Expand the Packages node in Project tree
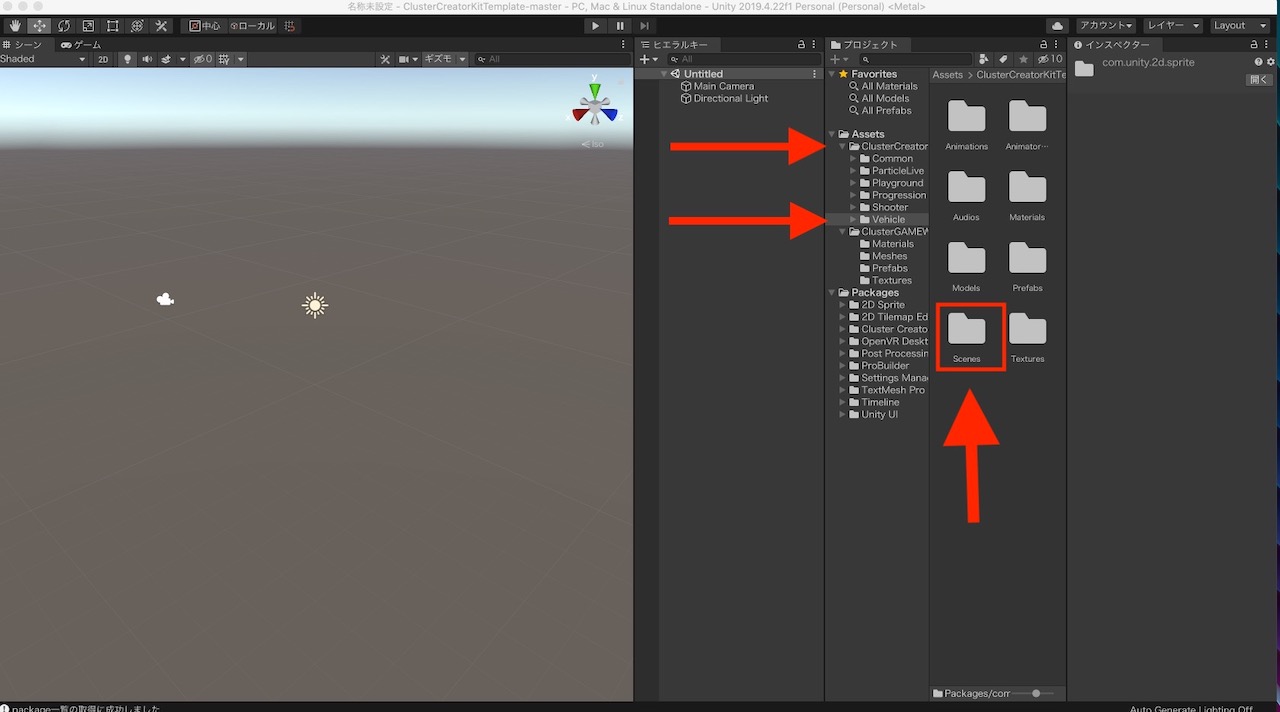Image resolution: width=1280 pixels, height=712 pixels. tap(831, 292)
